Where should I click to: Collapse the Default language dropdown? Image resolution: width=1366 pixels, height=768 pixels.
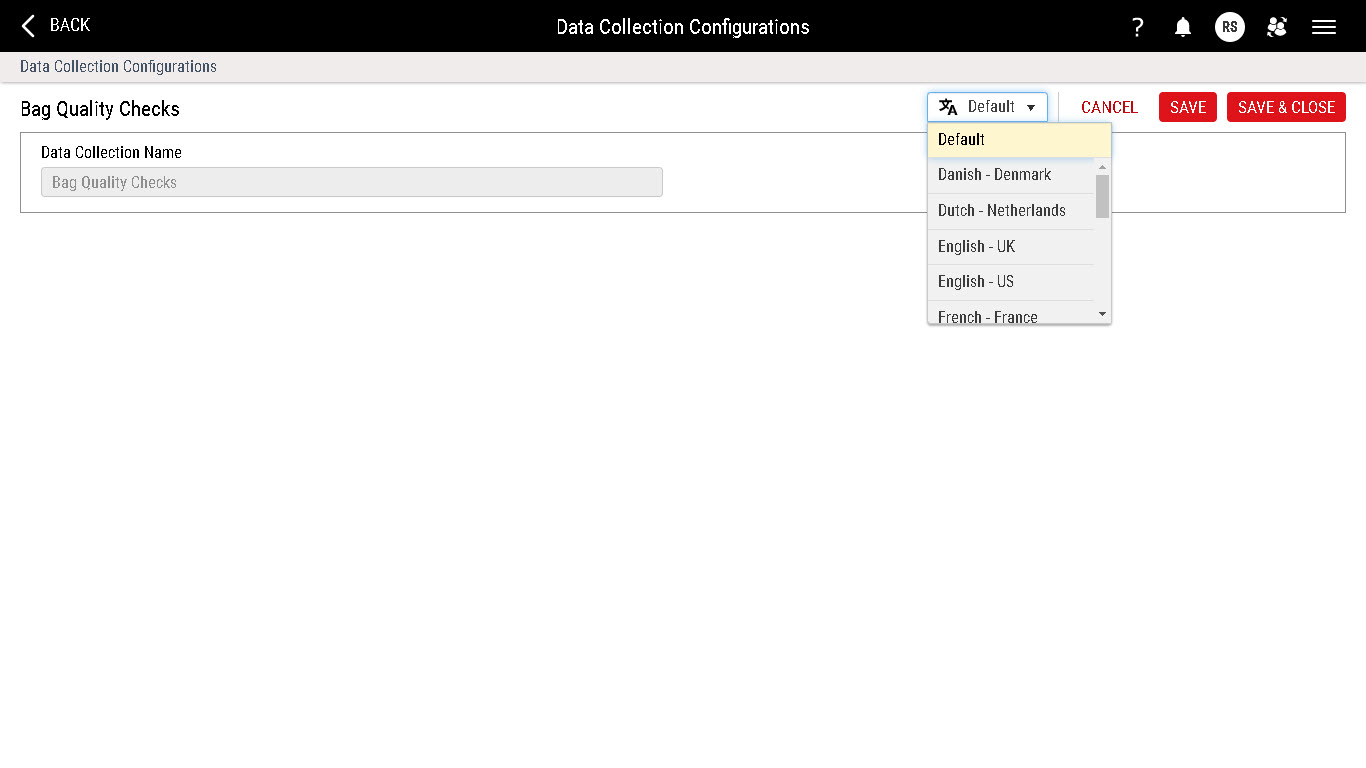pyautogui.click(x=987, y=107)
